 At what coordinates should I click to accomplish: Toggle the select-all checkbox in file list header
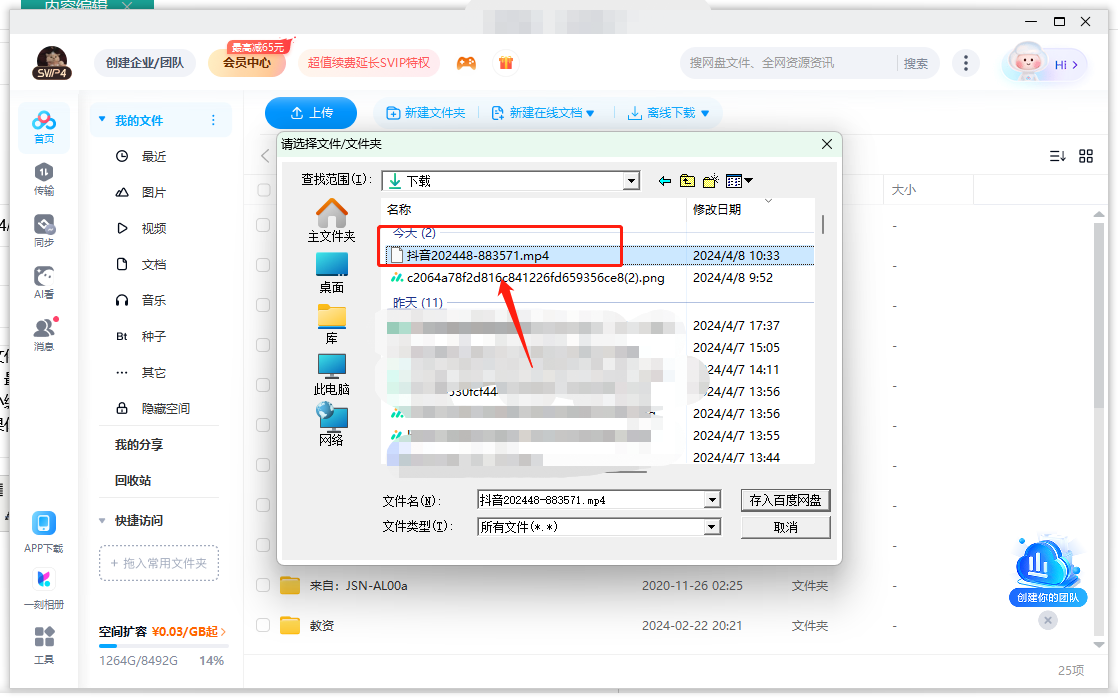tap(264, 190)
